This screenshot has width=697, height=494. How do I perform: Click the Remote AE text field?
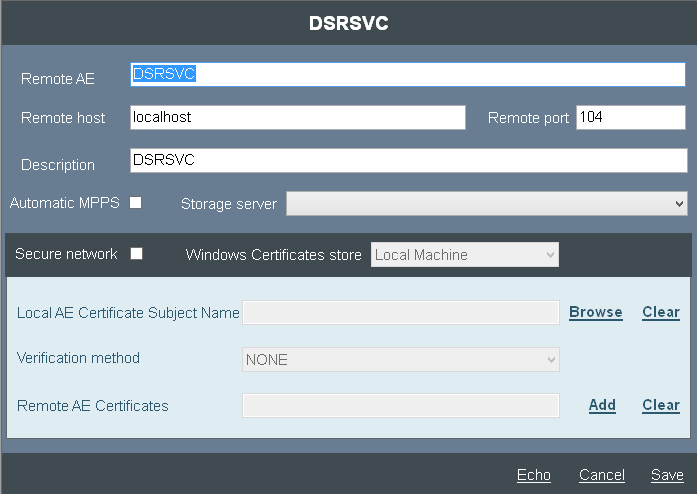click(x=407, y=76)
